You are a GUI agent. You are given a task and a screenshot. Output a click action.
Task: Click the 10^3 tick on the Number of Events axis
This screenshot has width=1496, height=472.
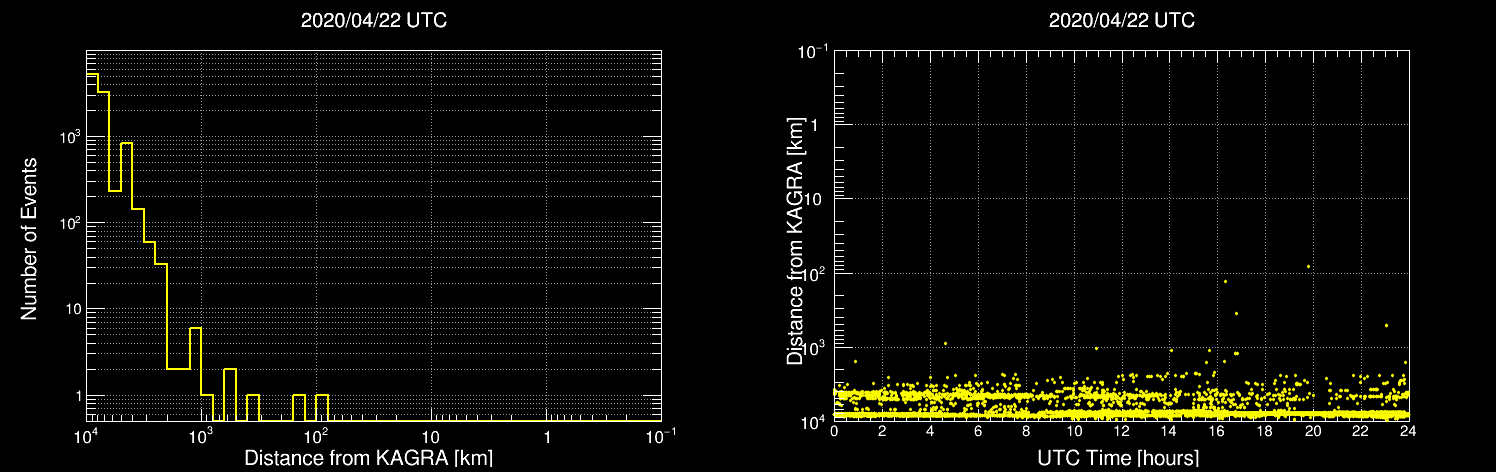[69, 137]
